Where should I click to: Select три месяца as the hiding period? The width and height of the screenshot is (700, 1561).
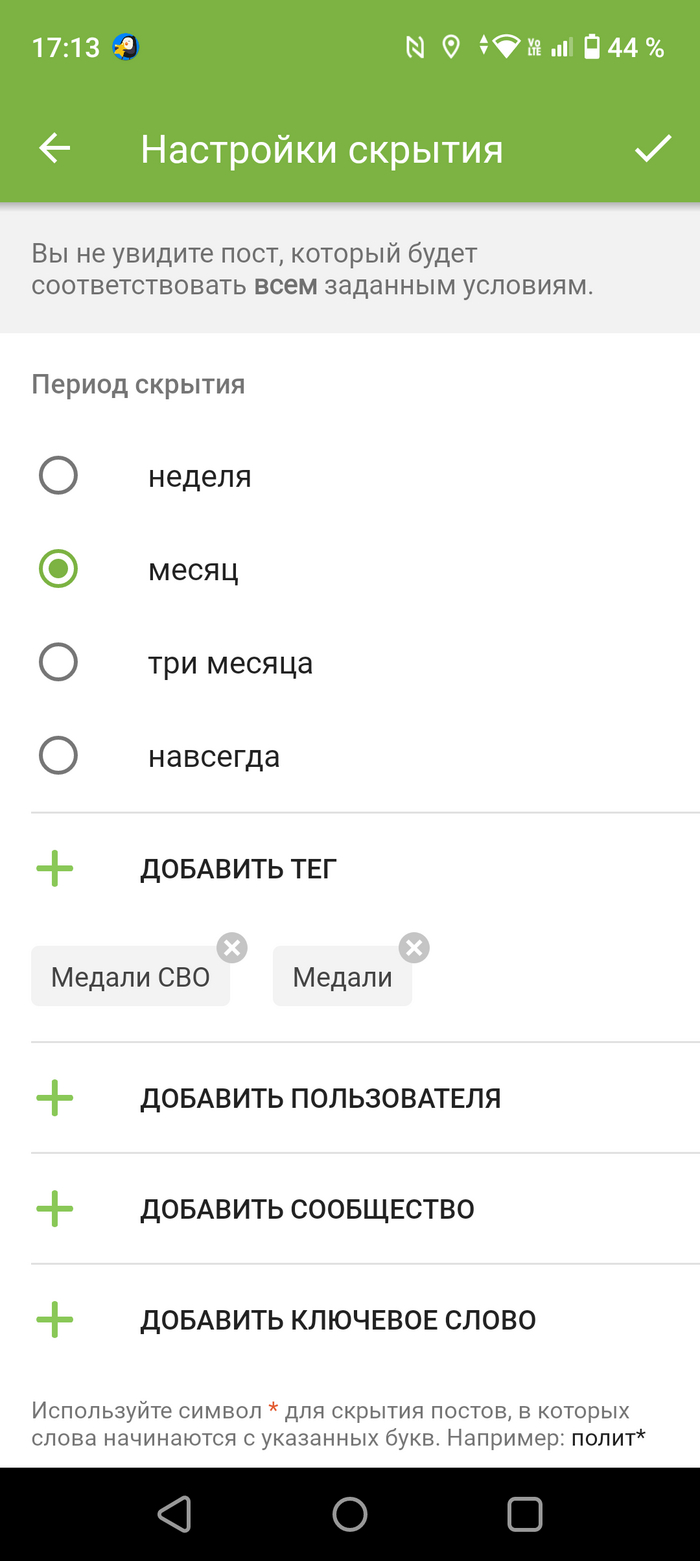tap(57, 661)
